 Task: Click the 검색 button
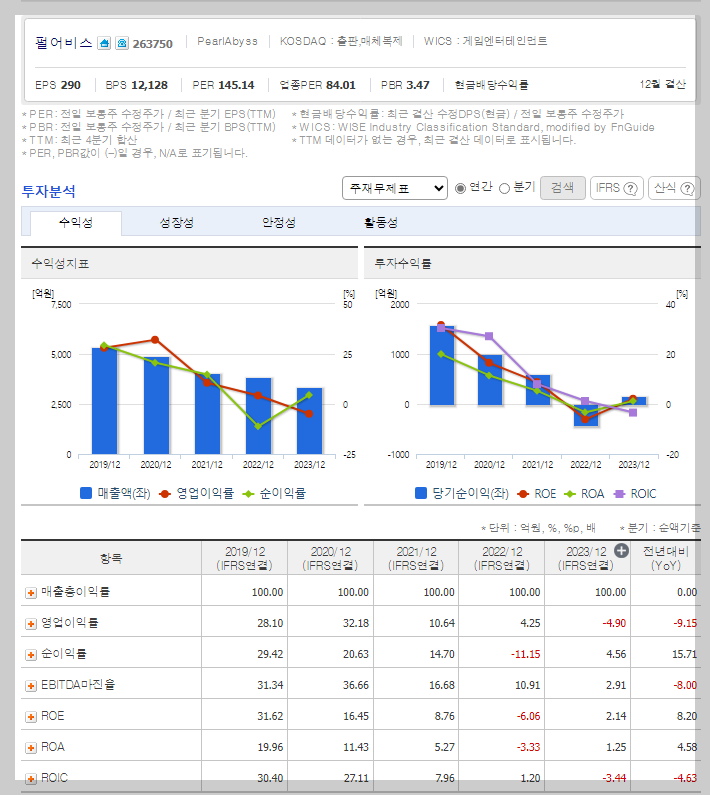coord(562,188)
